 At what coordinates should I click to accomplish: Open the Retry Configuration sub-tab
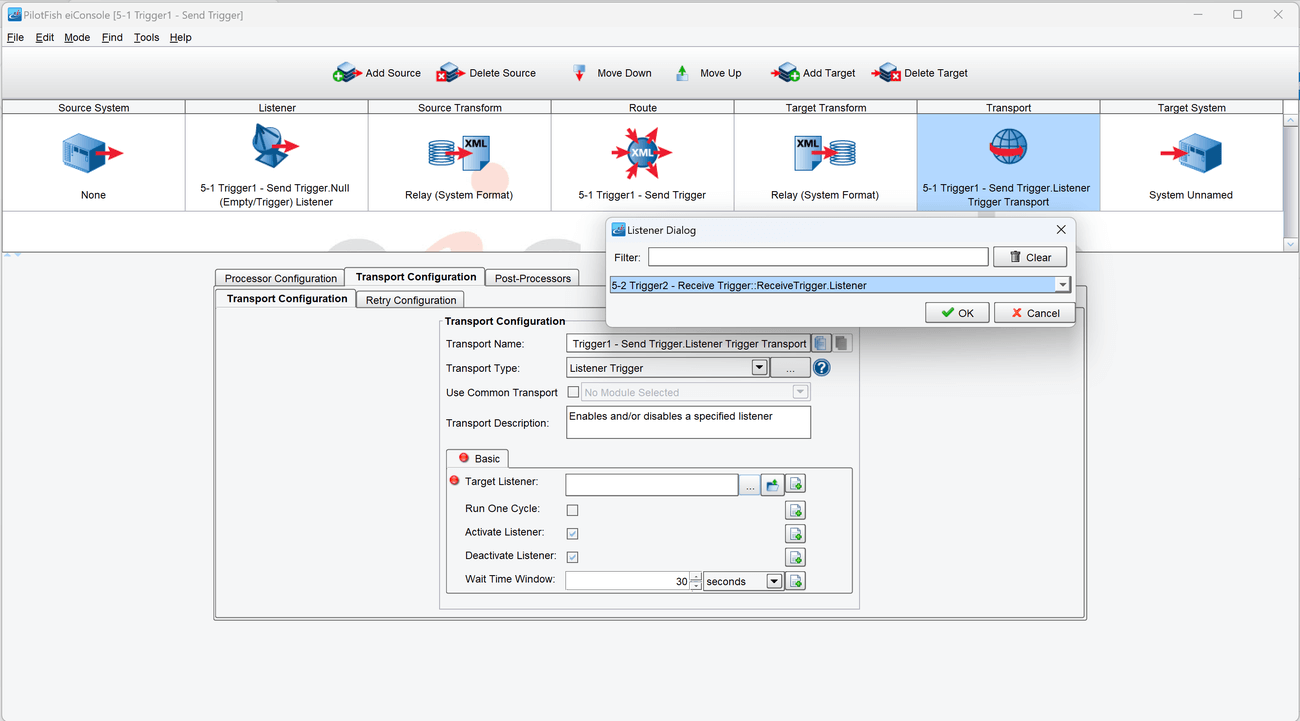tap(411, 300)
